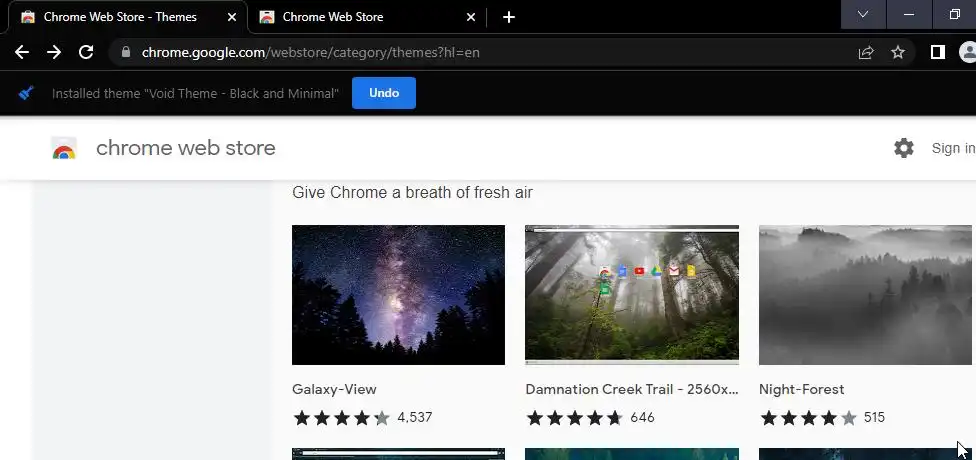The image size is (976, 460).
Task: Open the Damnation Creek Trail theme thumbnail
Action: pyautogui.click(x=632, y=295)
